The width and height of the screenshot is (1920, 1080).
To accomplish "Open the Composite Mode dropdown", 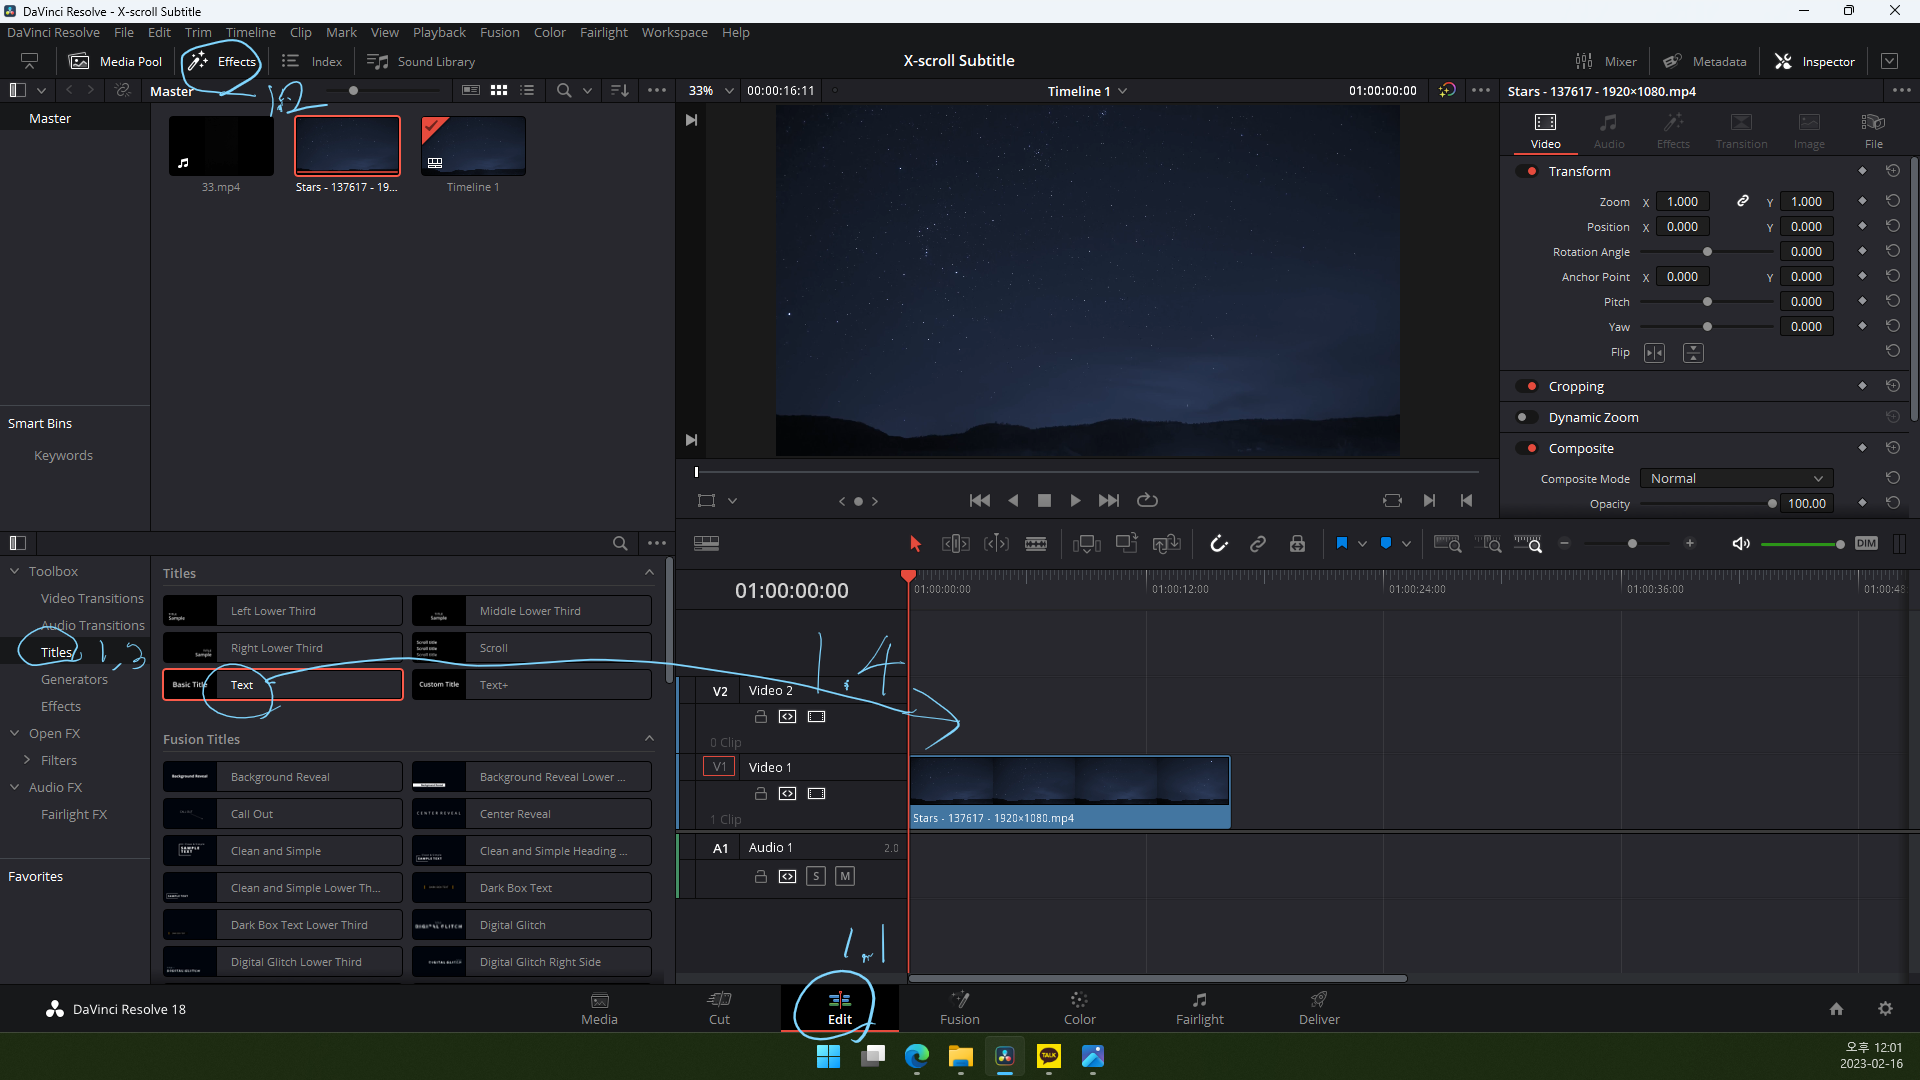I will tap(1736, 478).
